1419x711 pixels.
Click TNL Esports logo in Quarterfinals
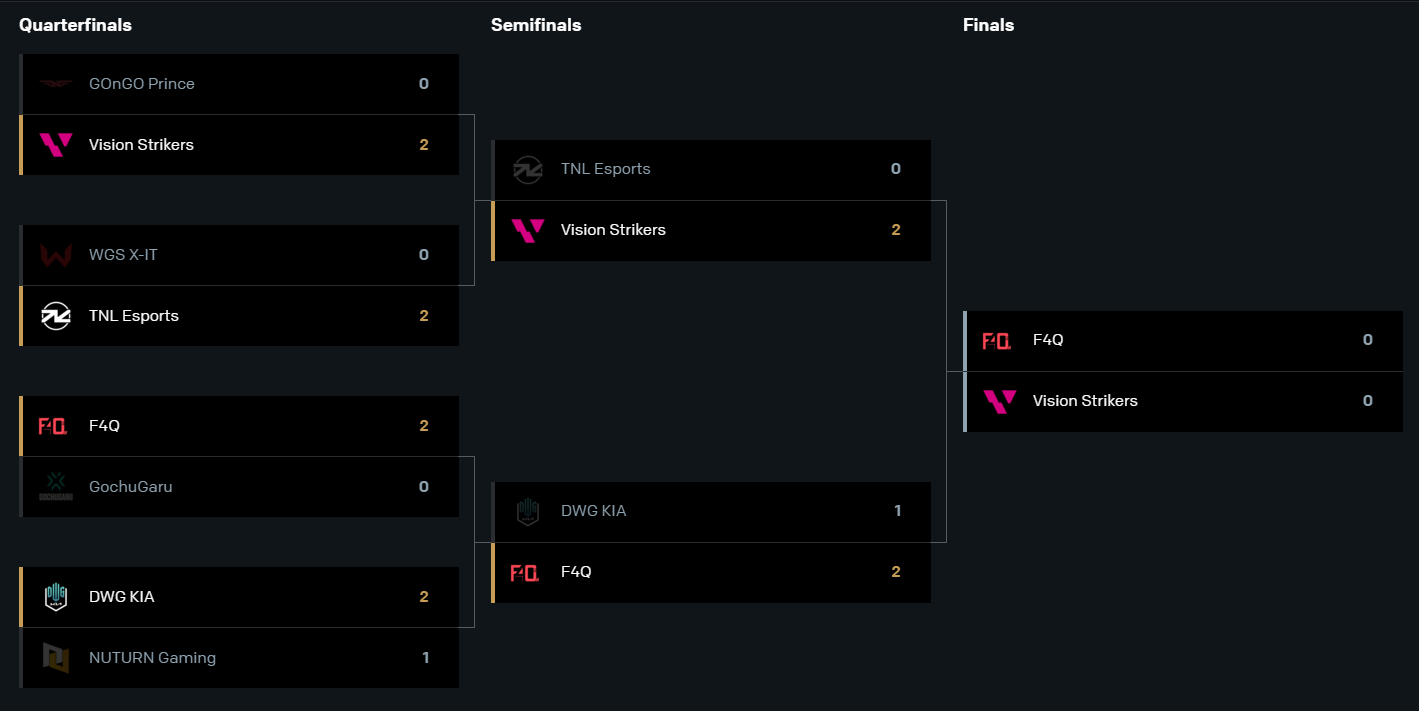pos(56,316)
